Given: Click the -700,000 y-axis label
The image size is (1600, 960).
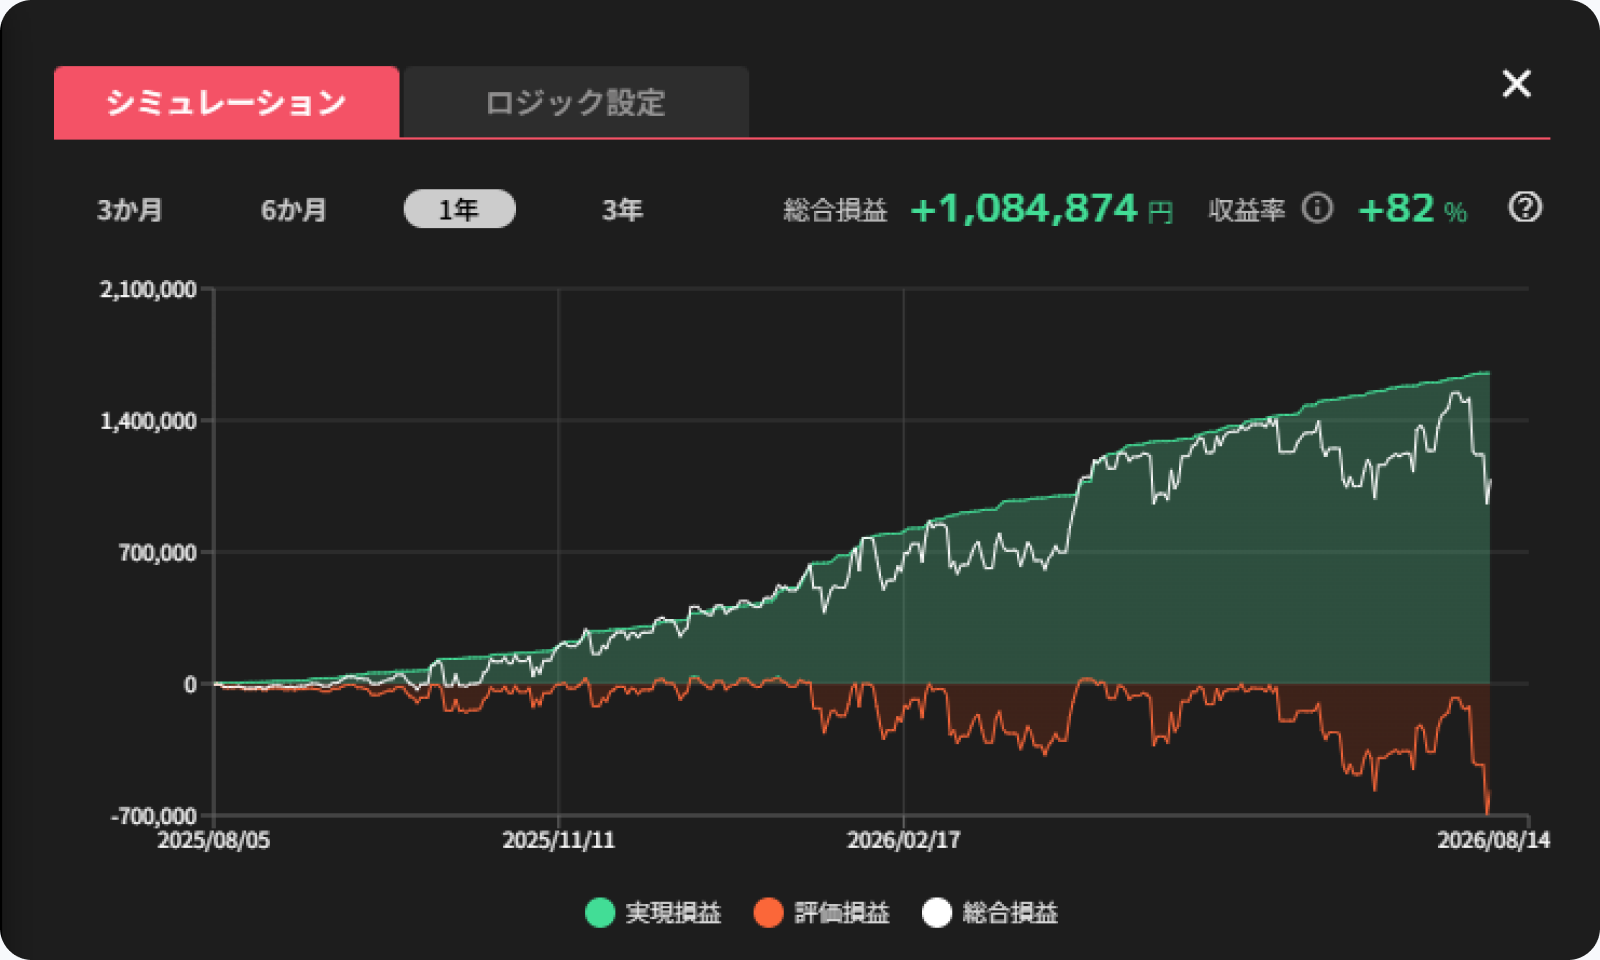Looking at the screenshot, I should point(153,816).
